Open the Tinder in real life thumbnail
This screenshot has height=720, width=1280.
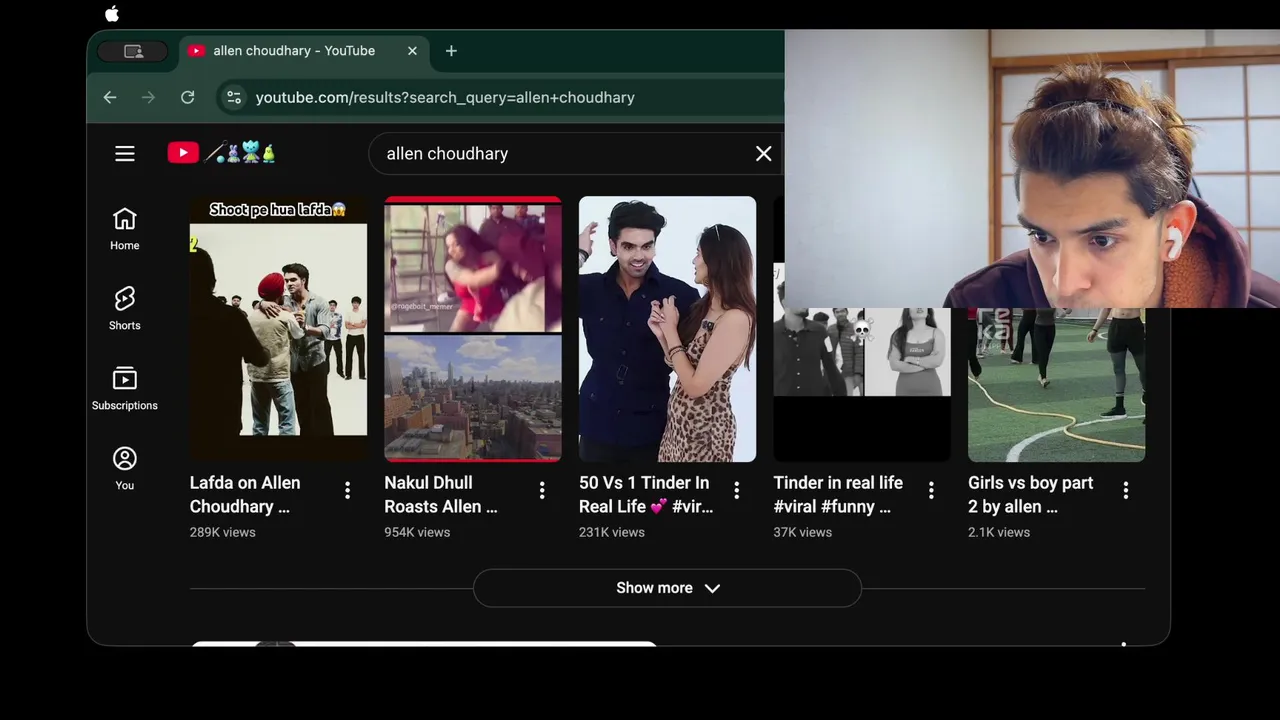(862, 385)
